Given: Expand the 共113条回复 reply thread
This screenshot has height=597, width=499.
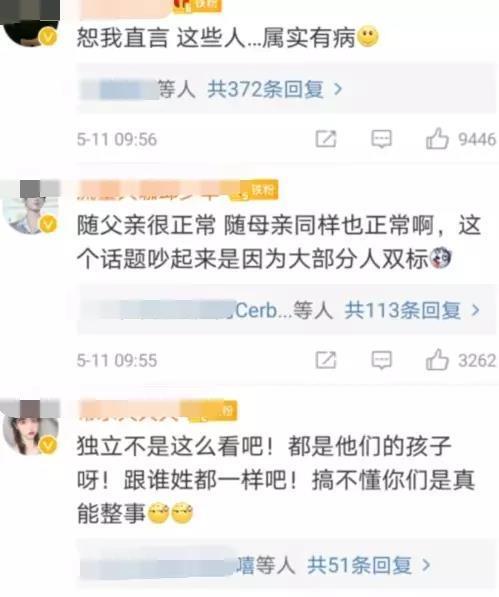Looking at the screenshot, I should [x=411, y=310].
